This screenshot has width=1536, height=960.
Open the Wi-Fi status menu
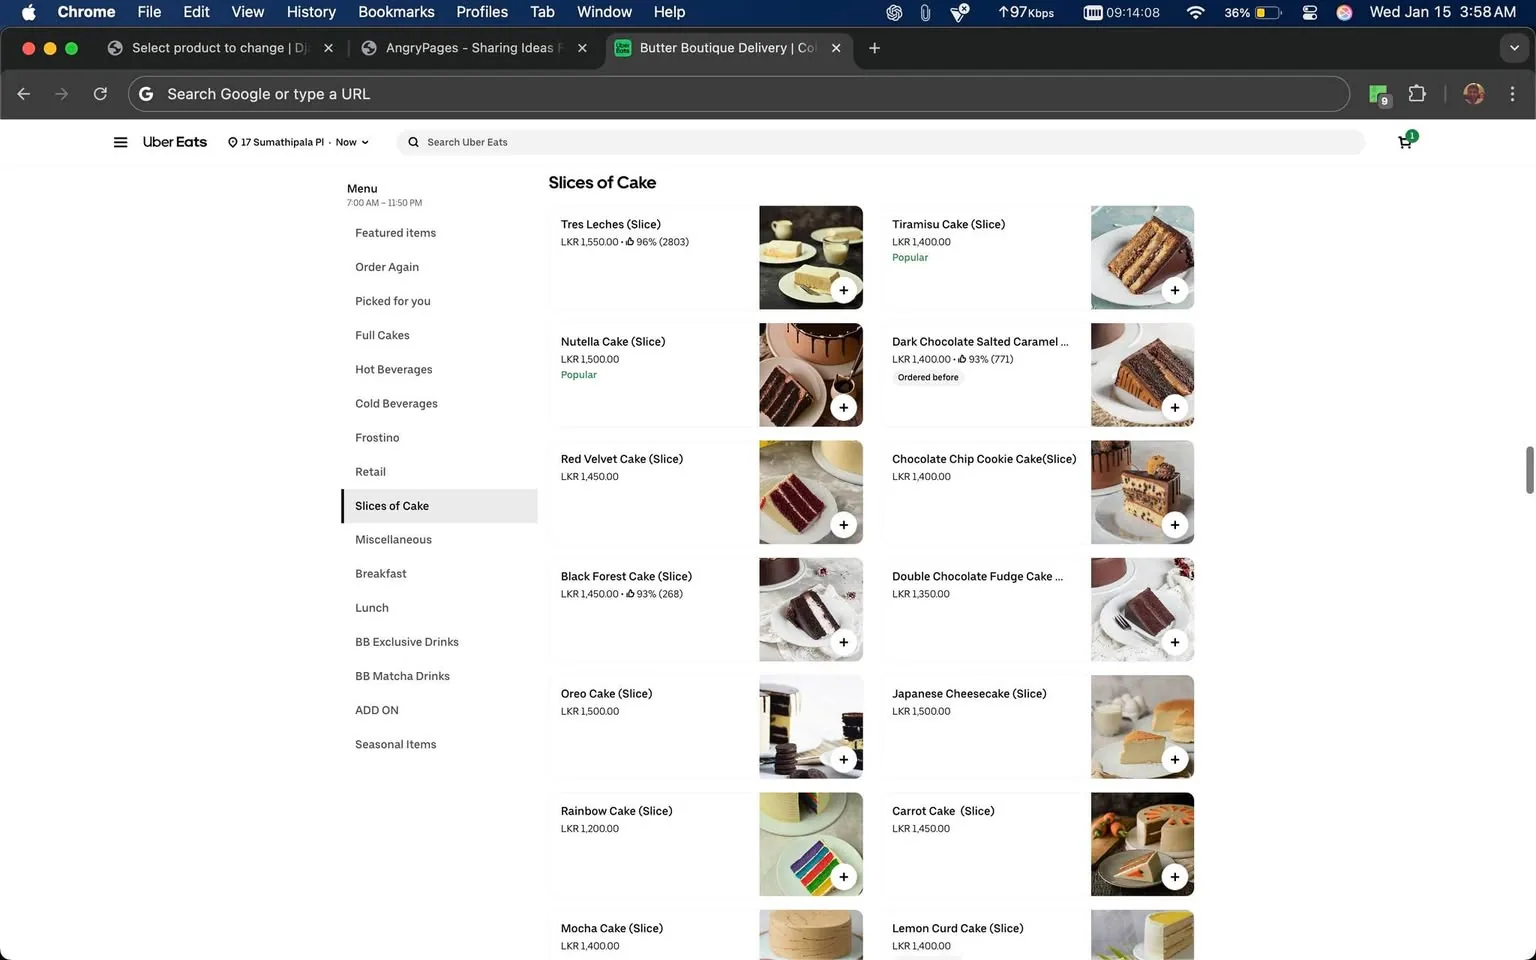(1196, 12)
